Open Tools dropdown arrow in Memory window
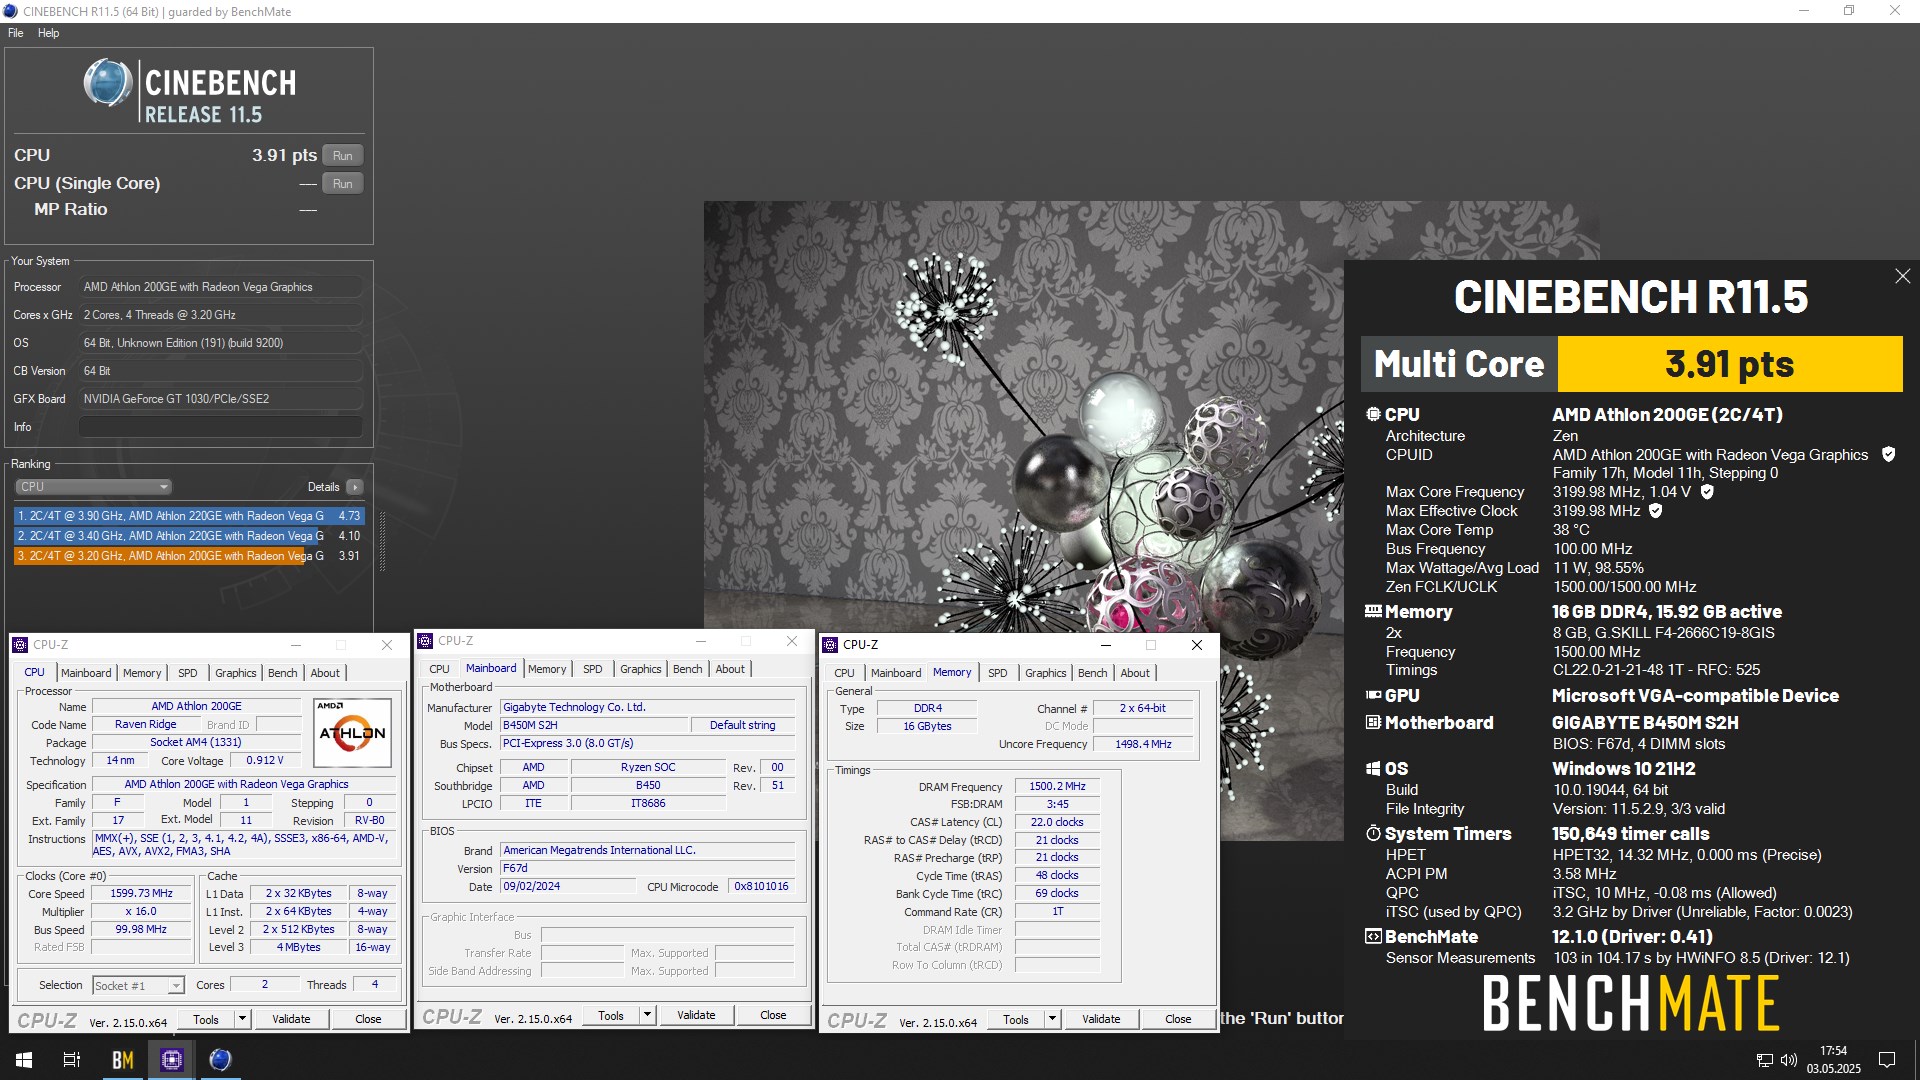Image resolution: width=1920 pixels, height=1080 pixels. [1052, 1019]
